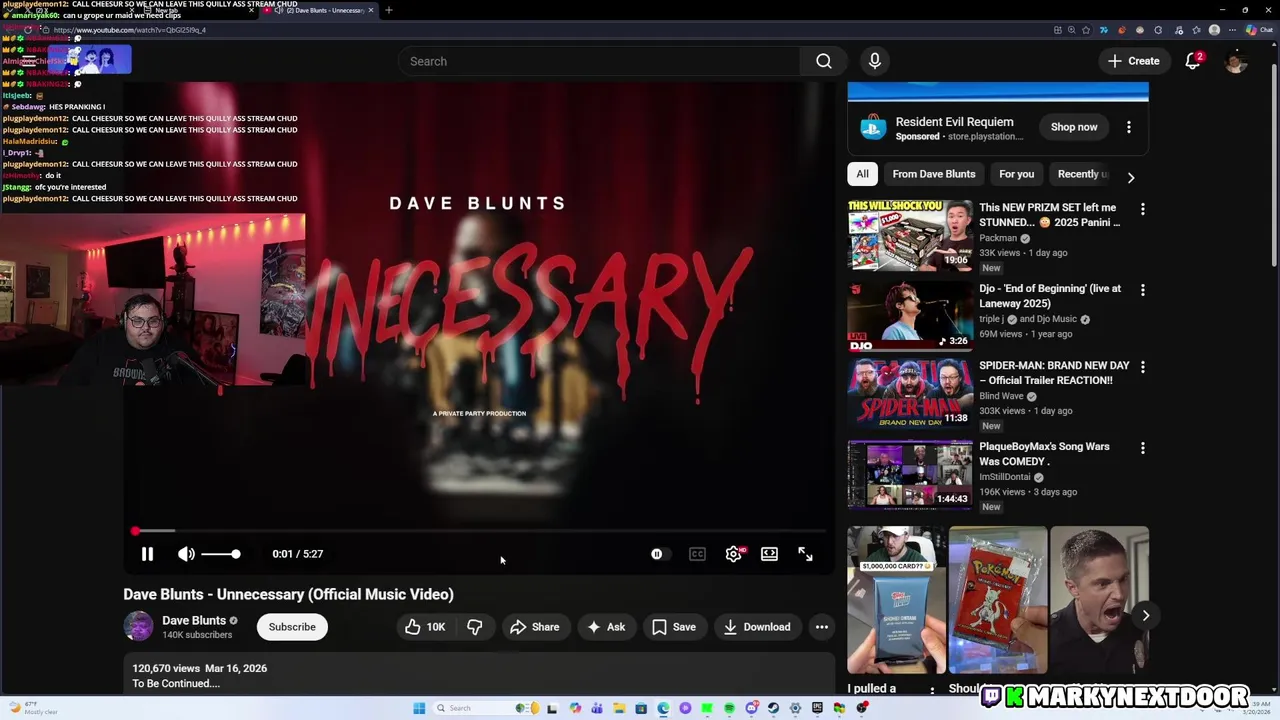Open Windows Start menu

pyautogui.click(x=419, y=708)
